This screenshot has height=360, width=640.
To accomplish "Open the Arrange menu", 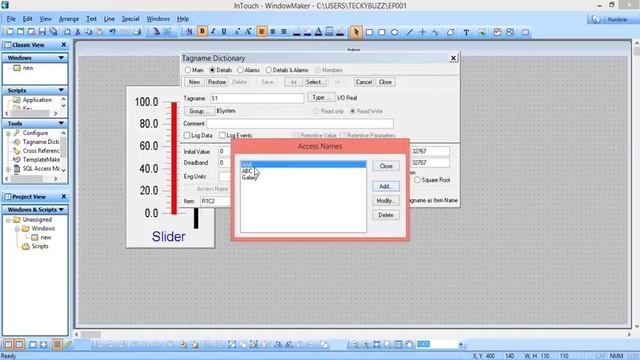I will point(69,19).
